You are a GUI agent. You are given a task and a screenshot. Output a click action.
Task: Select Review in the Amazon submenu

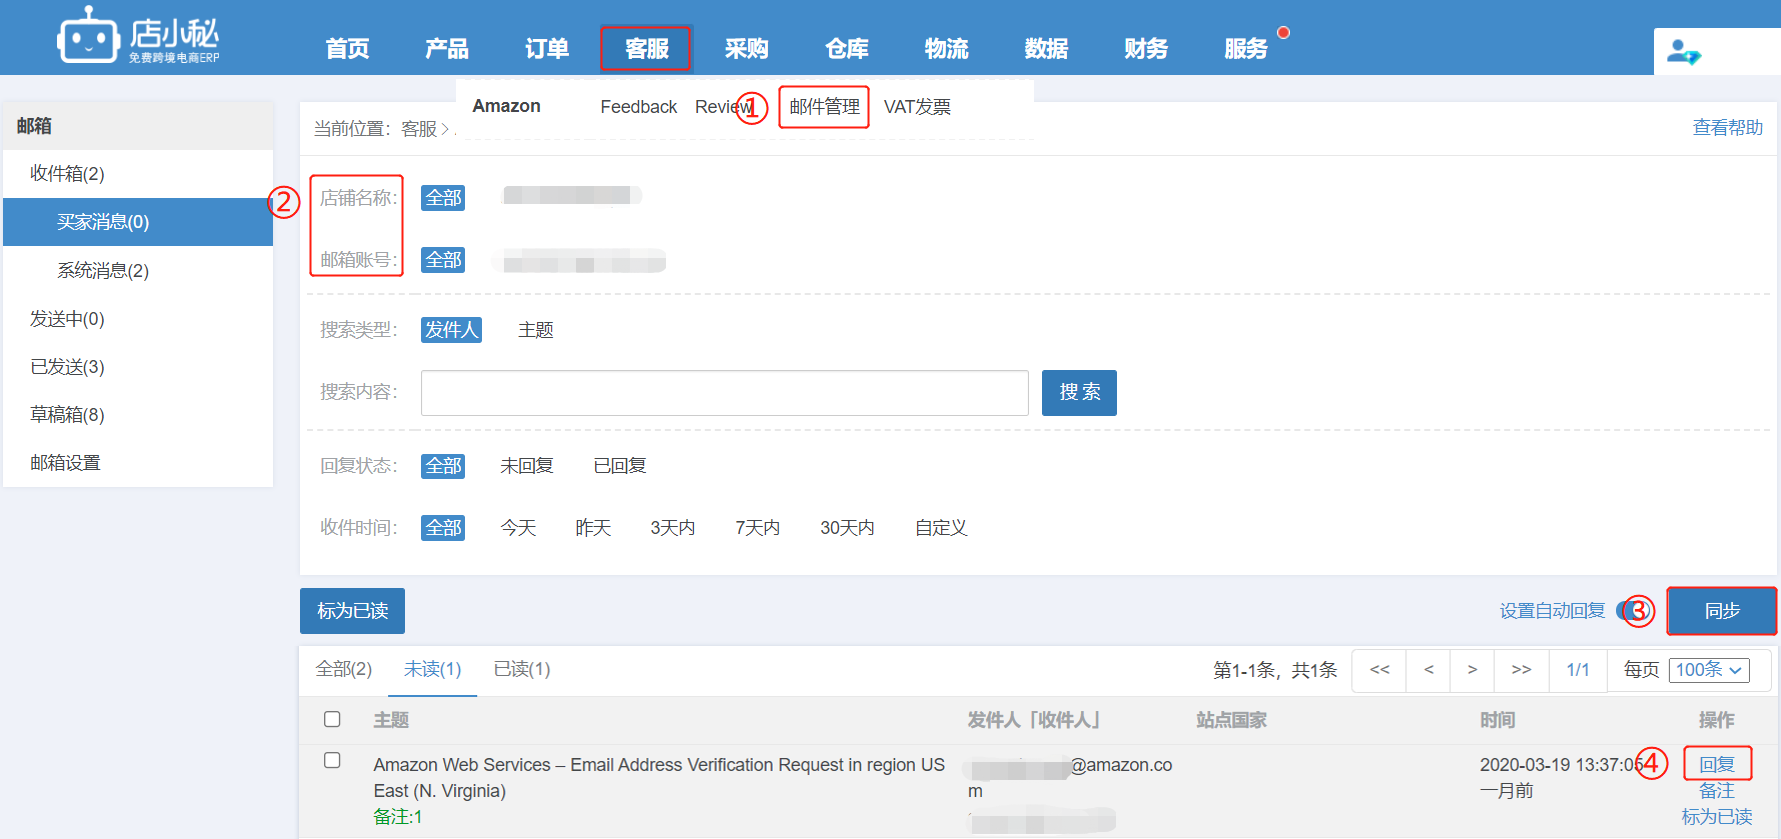(723, 107)
